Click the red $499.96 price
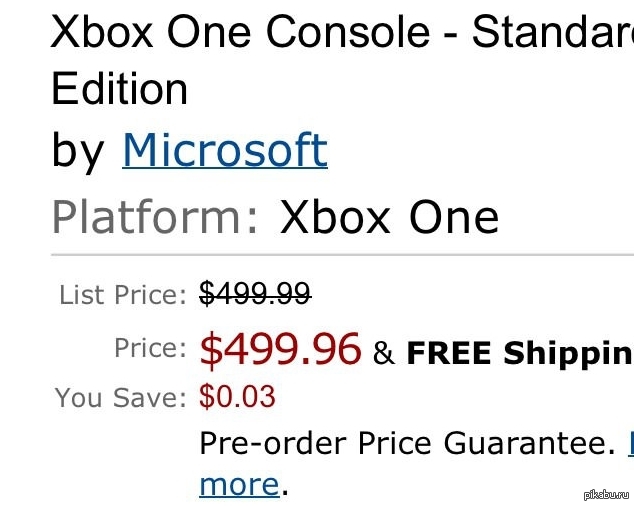 [280, 349]
